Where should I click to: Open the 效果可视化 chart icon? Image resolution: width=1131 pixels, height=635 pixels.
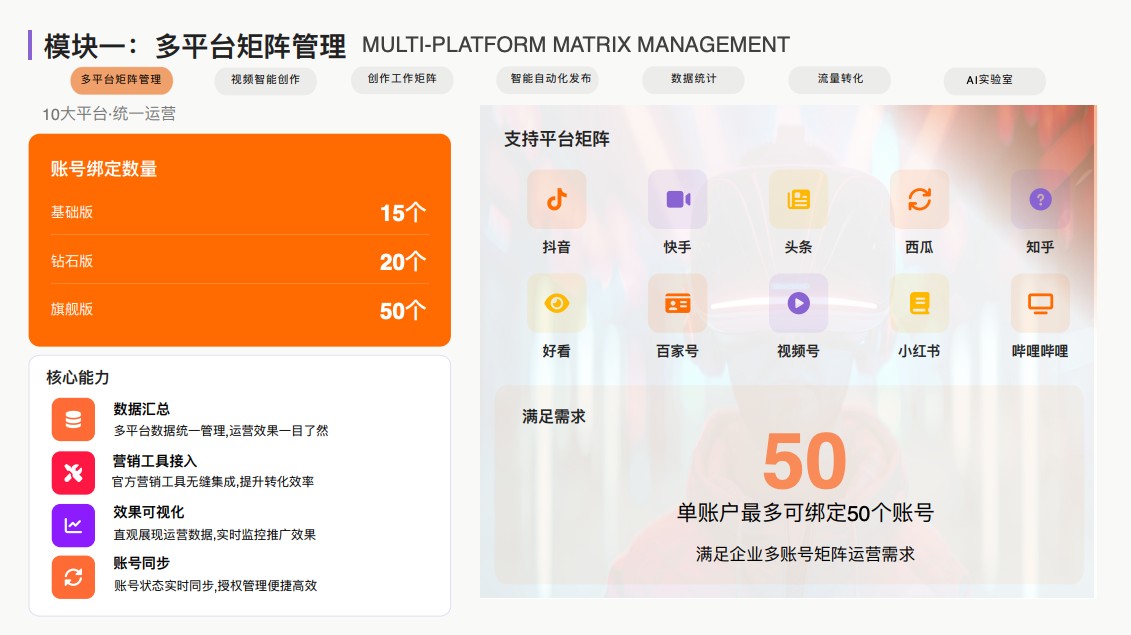73,525
